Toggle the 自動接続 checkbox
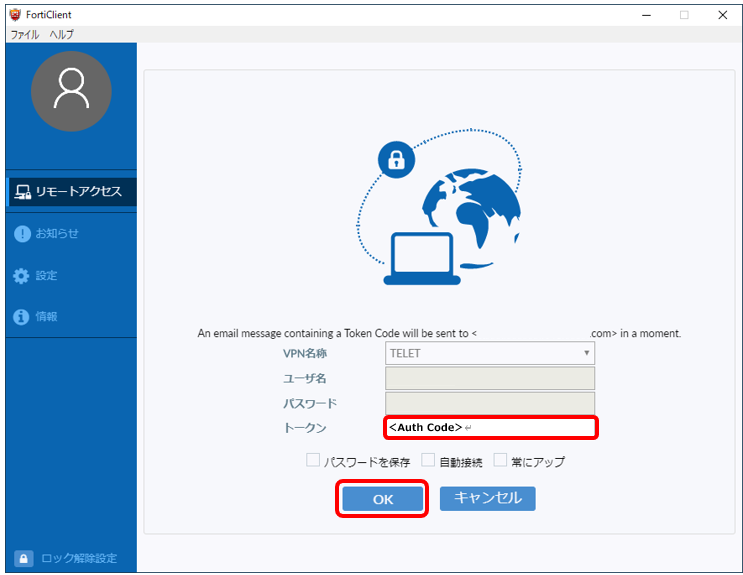 [x=428, y=460]
